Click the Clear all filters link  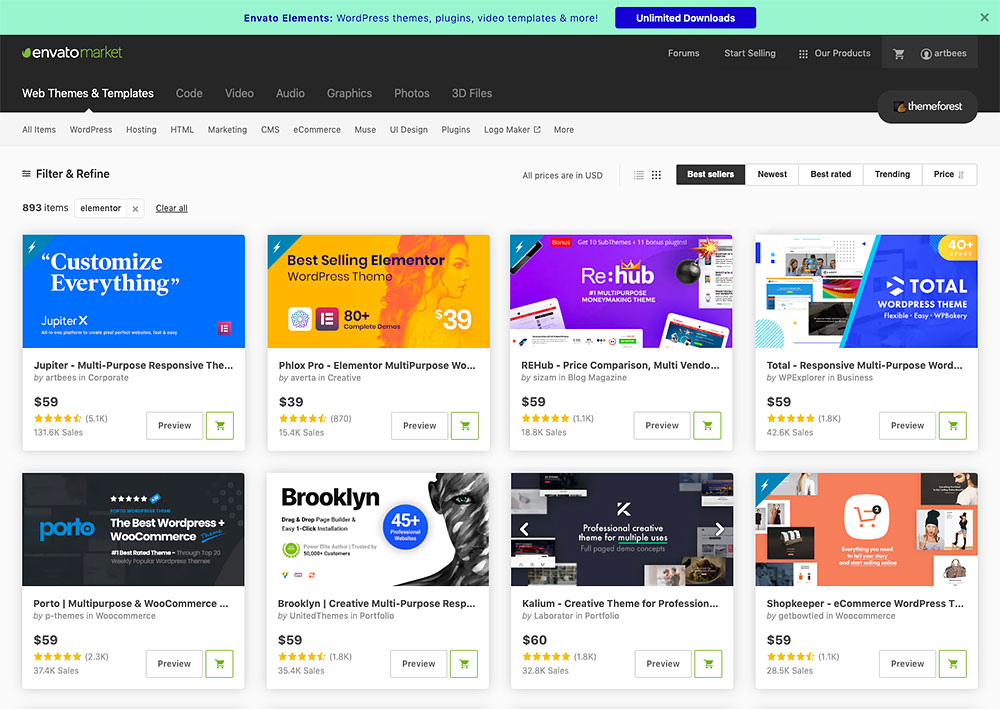[172, 208]
